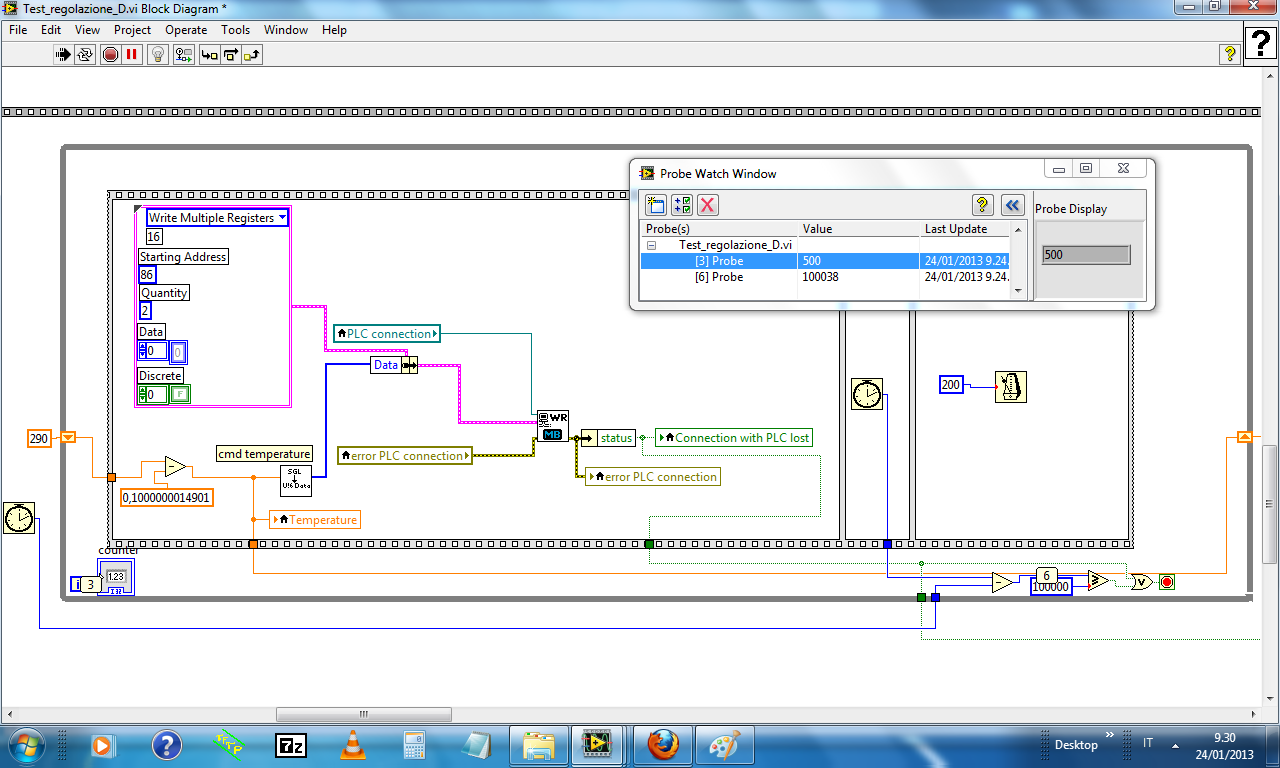Click the Connection with PLC lost variable

tap(734, 437)
